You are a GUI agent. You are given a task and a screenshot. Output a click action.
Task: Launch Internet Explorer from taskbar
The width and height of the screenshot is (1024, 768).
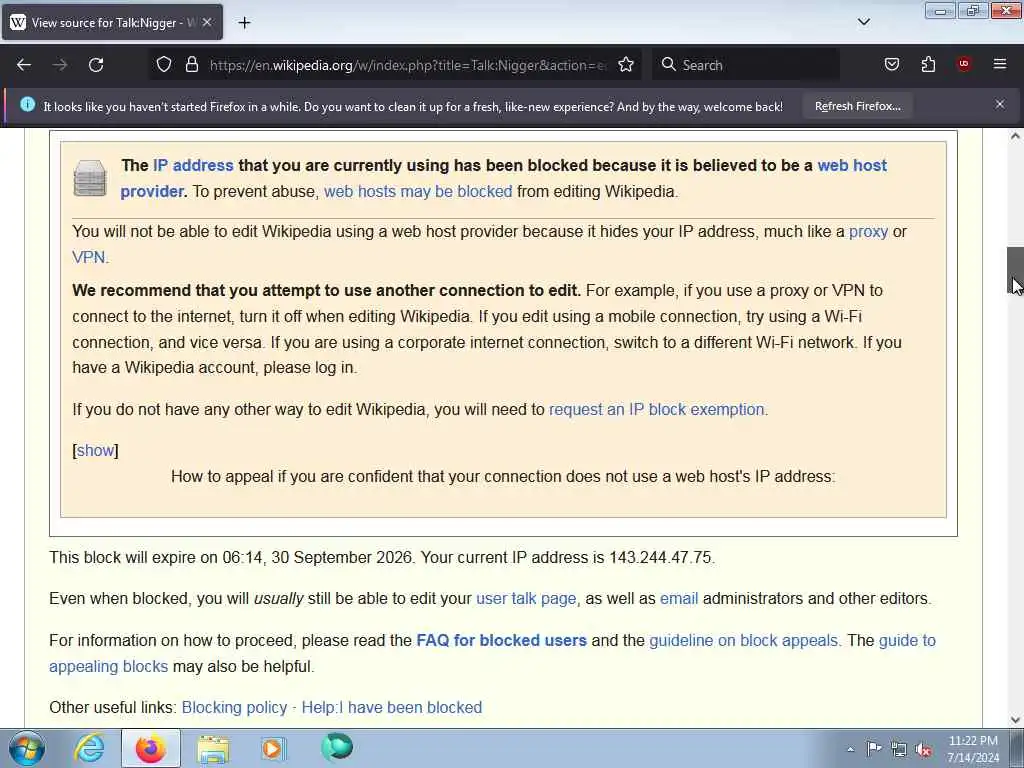(x=89, y=748)
